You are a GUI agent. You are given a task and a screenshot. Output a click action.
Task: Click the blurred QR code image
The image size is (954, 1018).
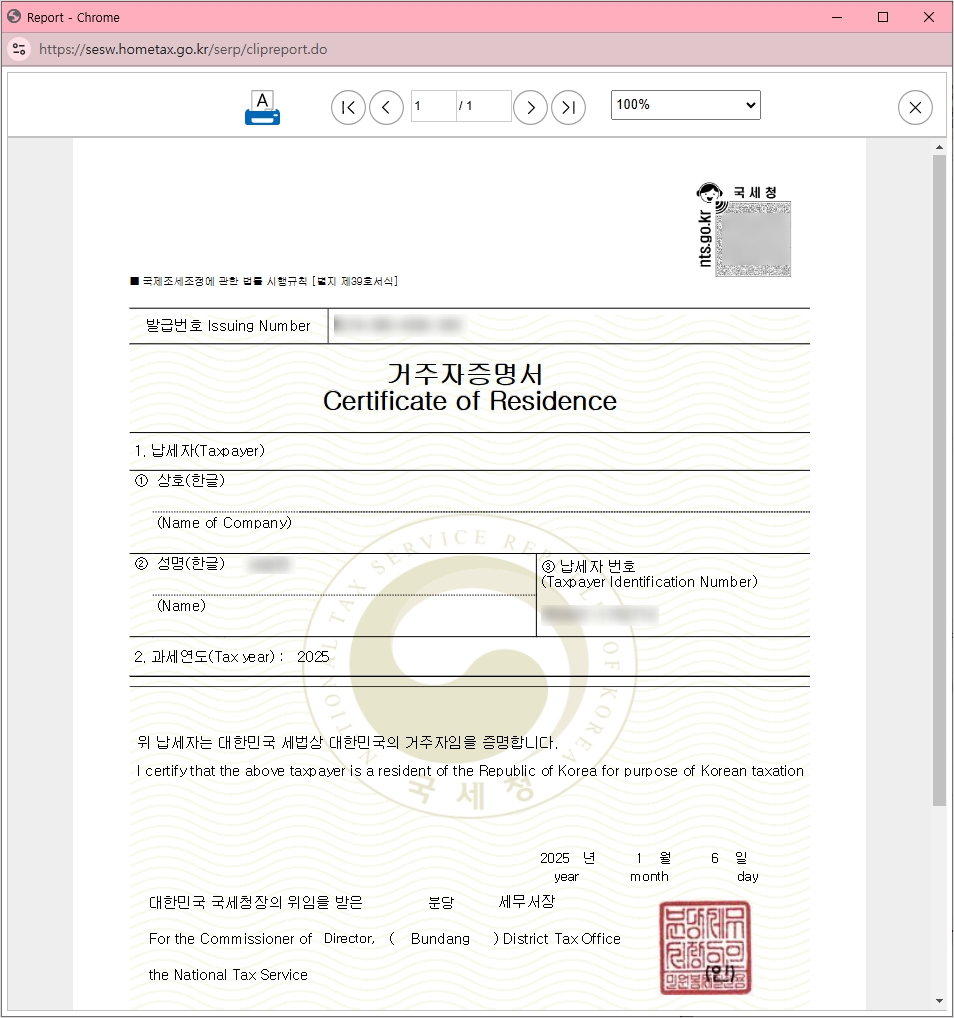point(753,239)
